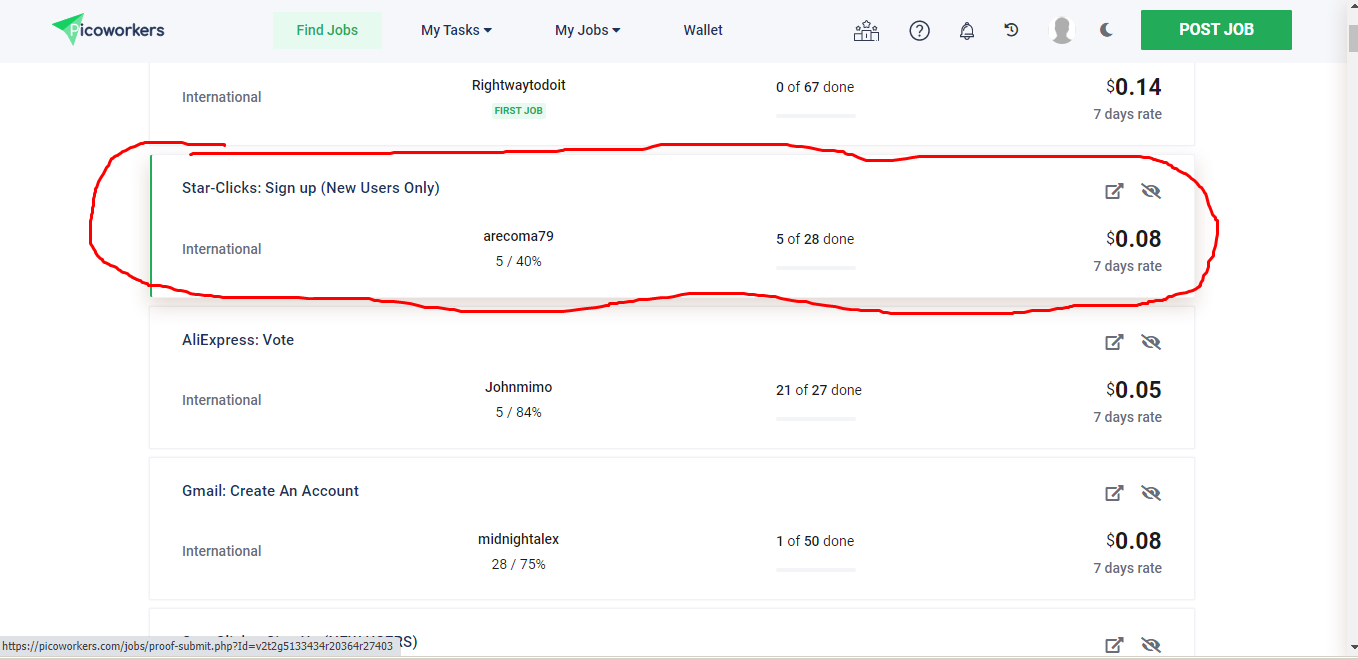Open the Gmail: Create An Account title

(270, 491)
